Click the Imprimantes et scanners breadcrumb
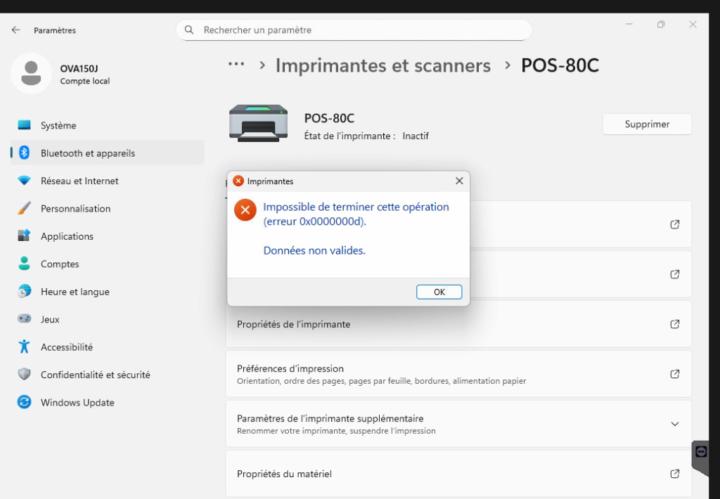Image resolution: width=720 pixels, height=499 pixels. pyautogui.click(x=383, y=66)
